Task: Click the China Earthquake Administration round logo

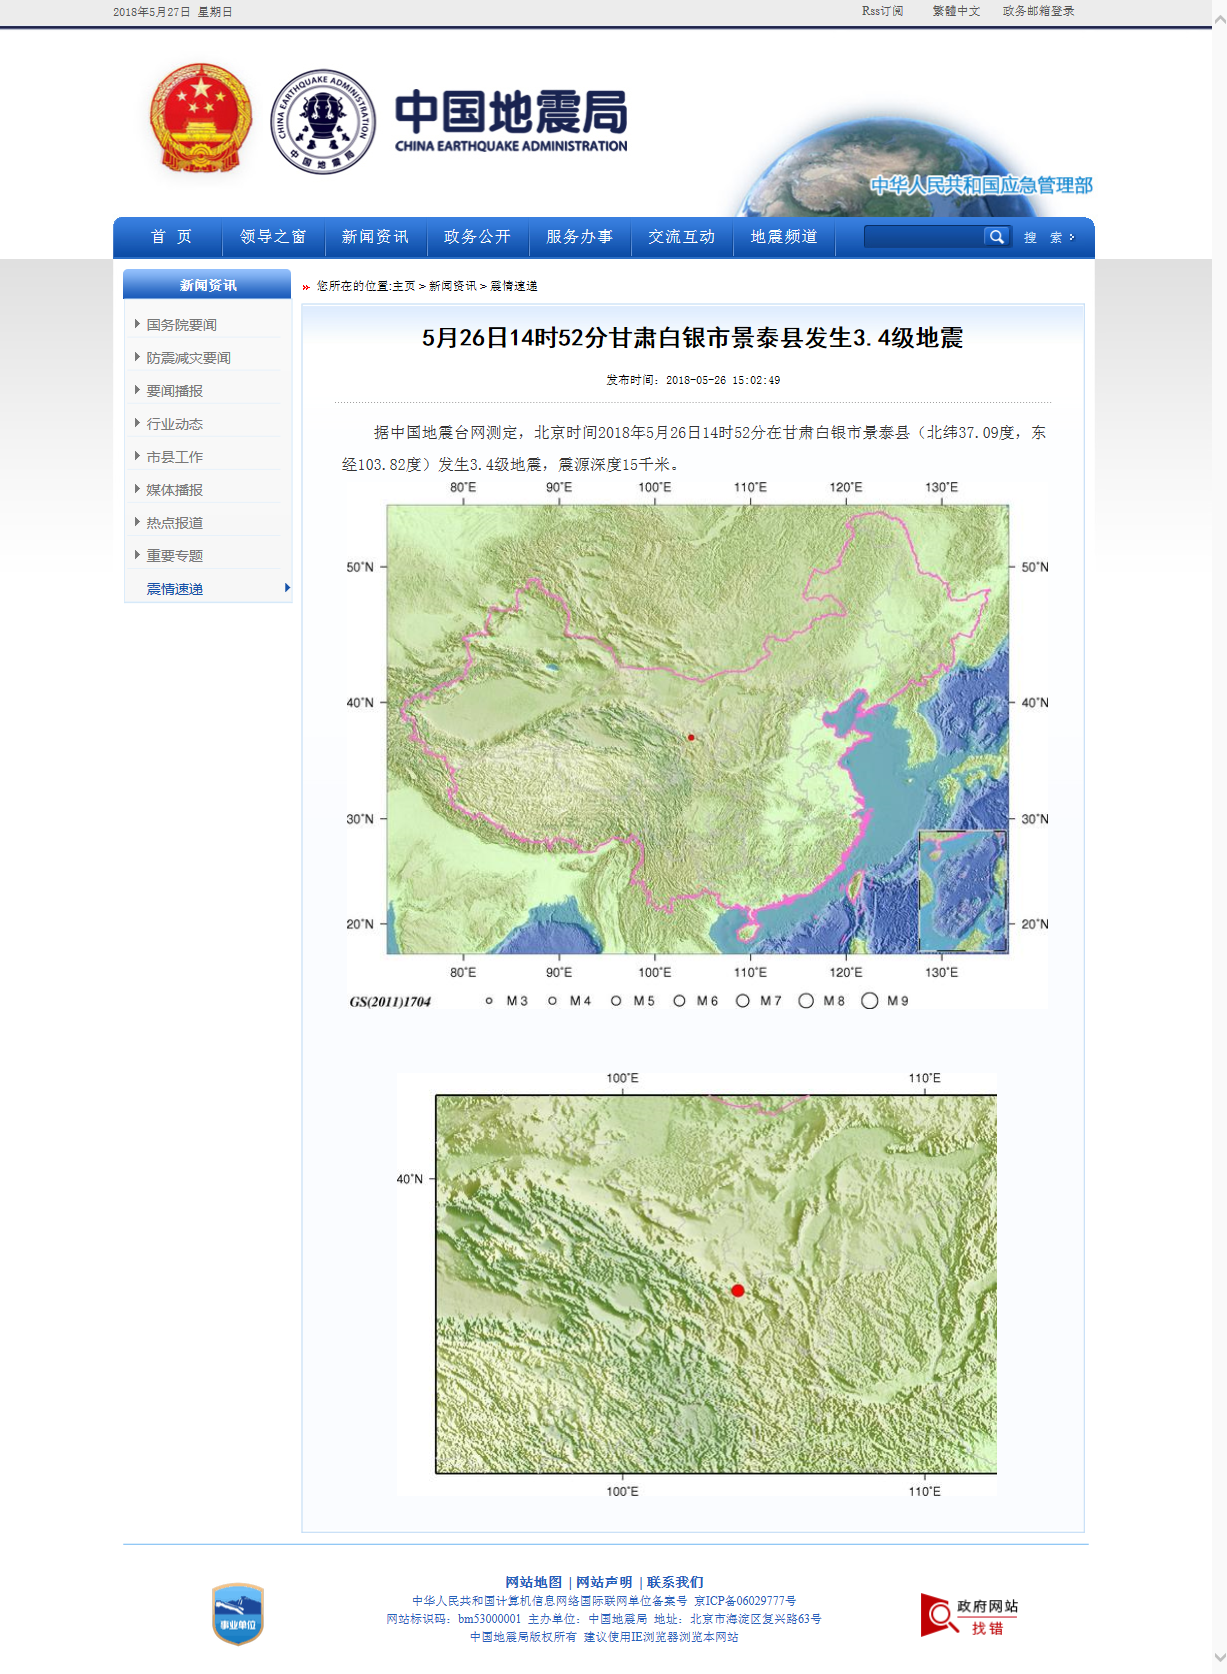Action: pos(323,121)
